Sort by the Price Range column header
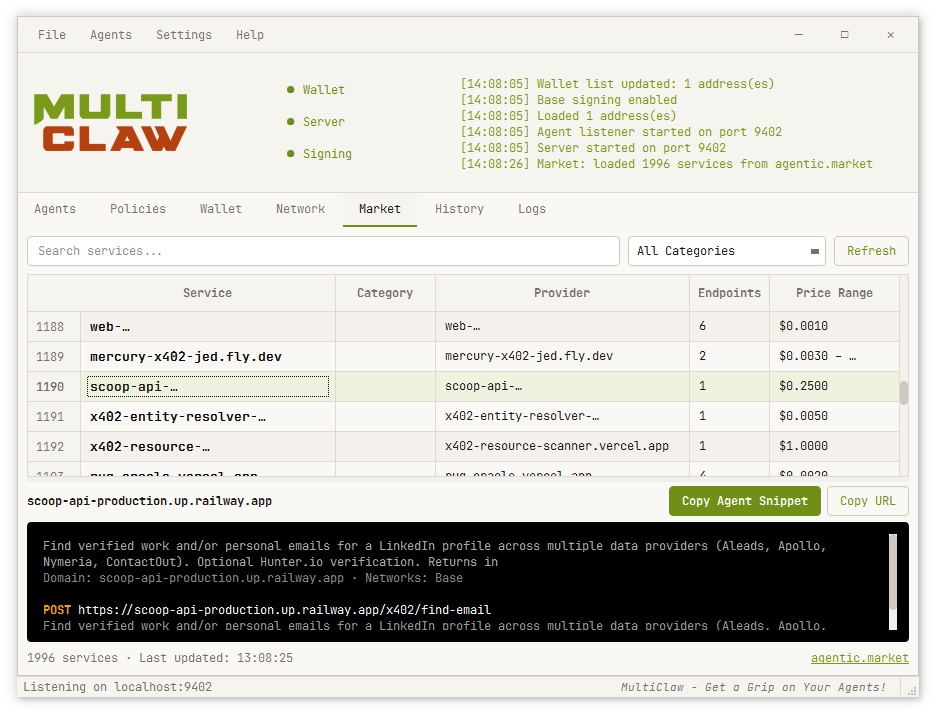 [835, 293]
